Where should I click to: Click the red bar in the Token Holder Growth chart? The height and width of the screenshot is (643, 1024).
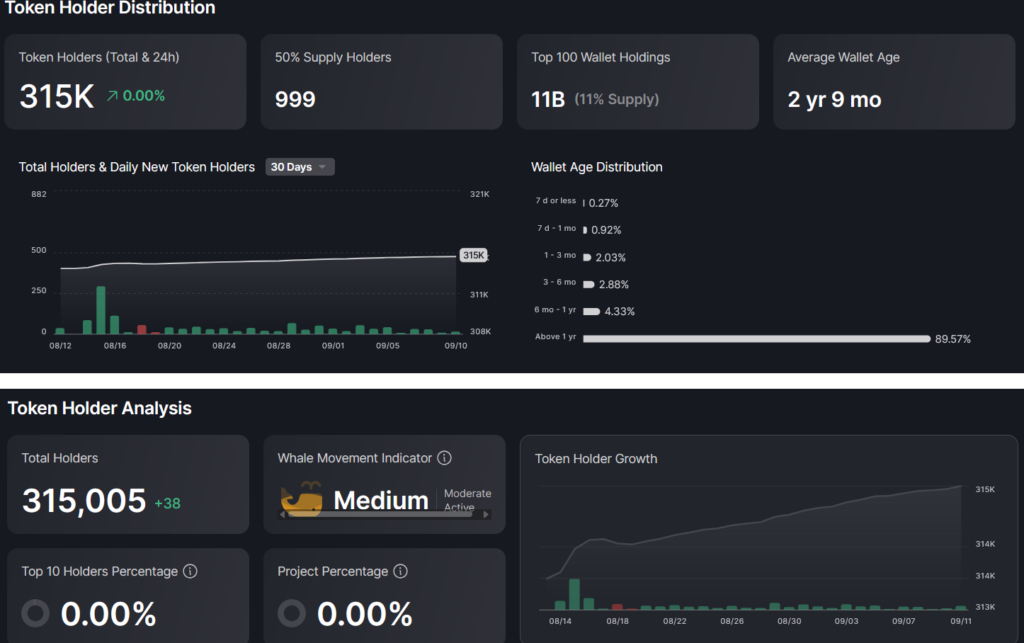tap(617, 607)
